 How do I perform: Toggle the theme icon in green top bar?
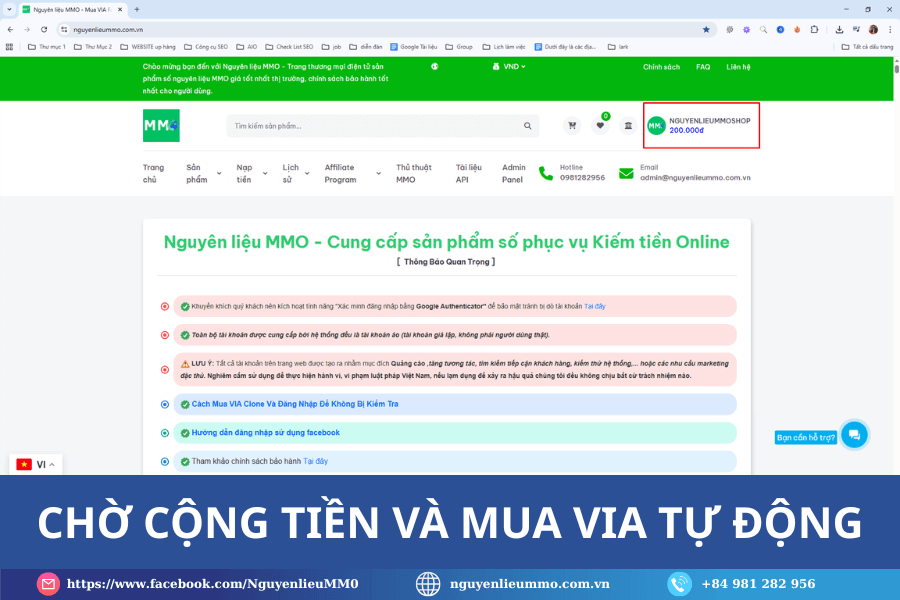(435, 67)
